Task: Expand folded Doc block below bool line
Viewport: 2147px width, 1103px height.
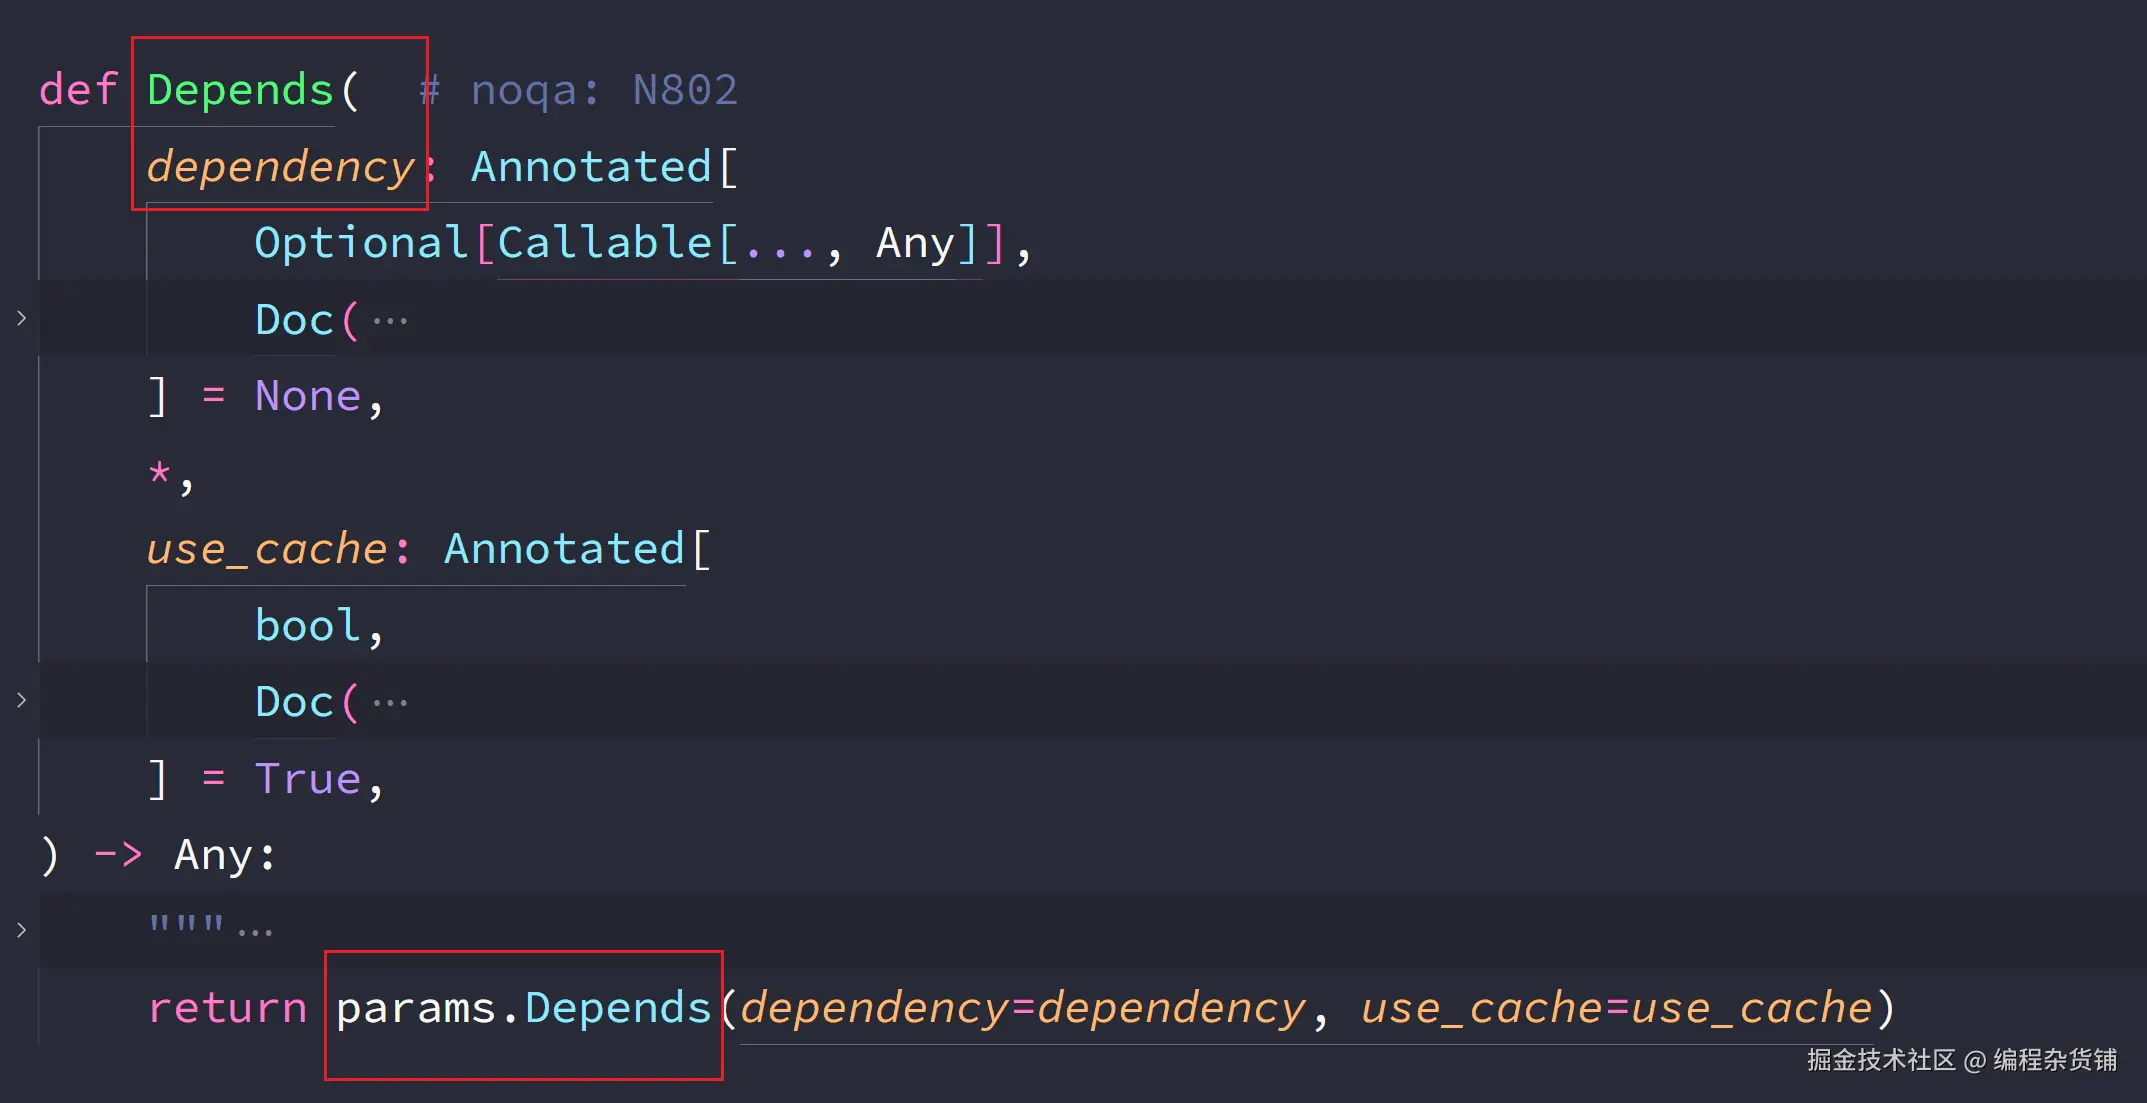Action: point(21,701)
